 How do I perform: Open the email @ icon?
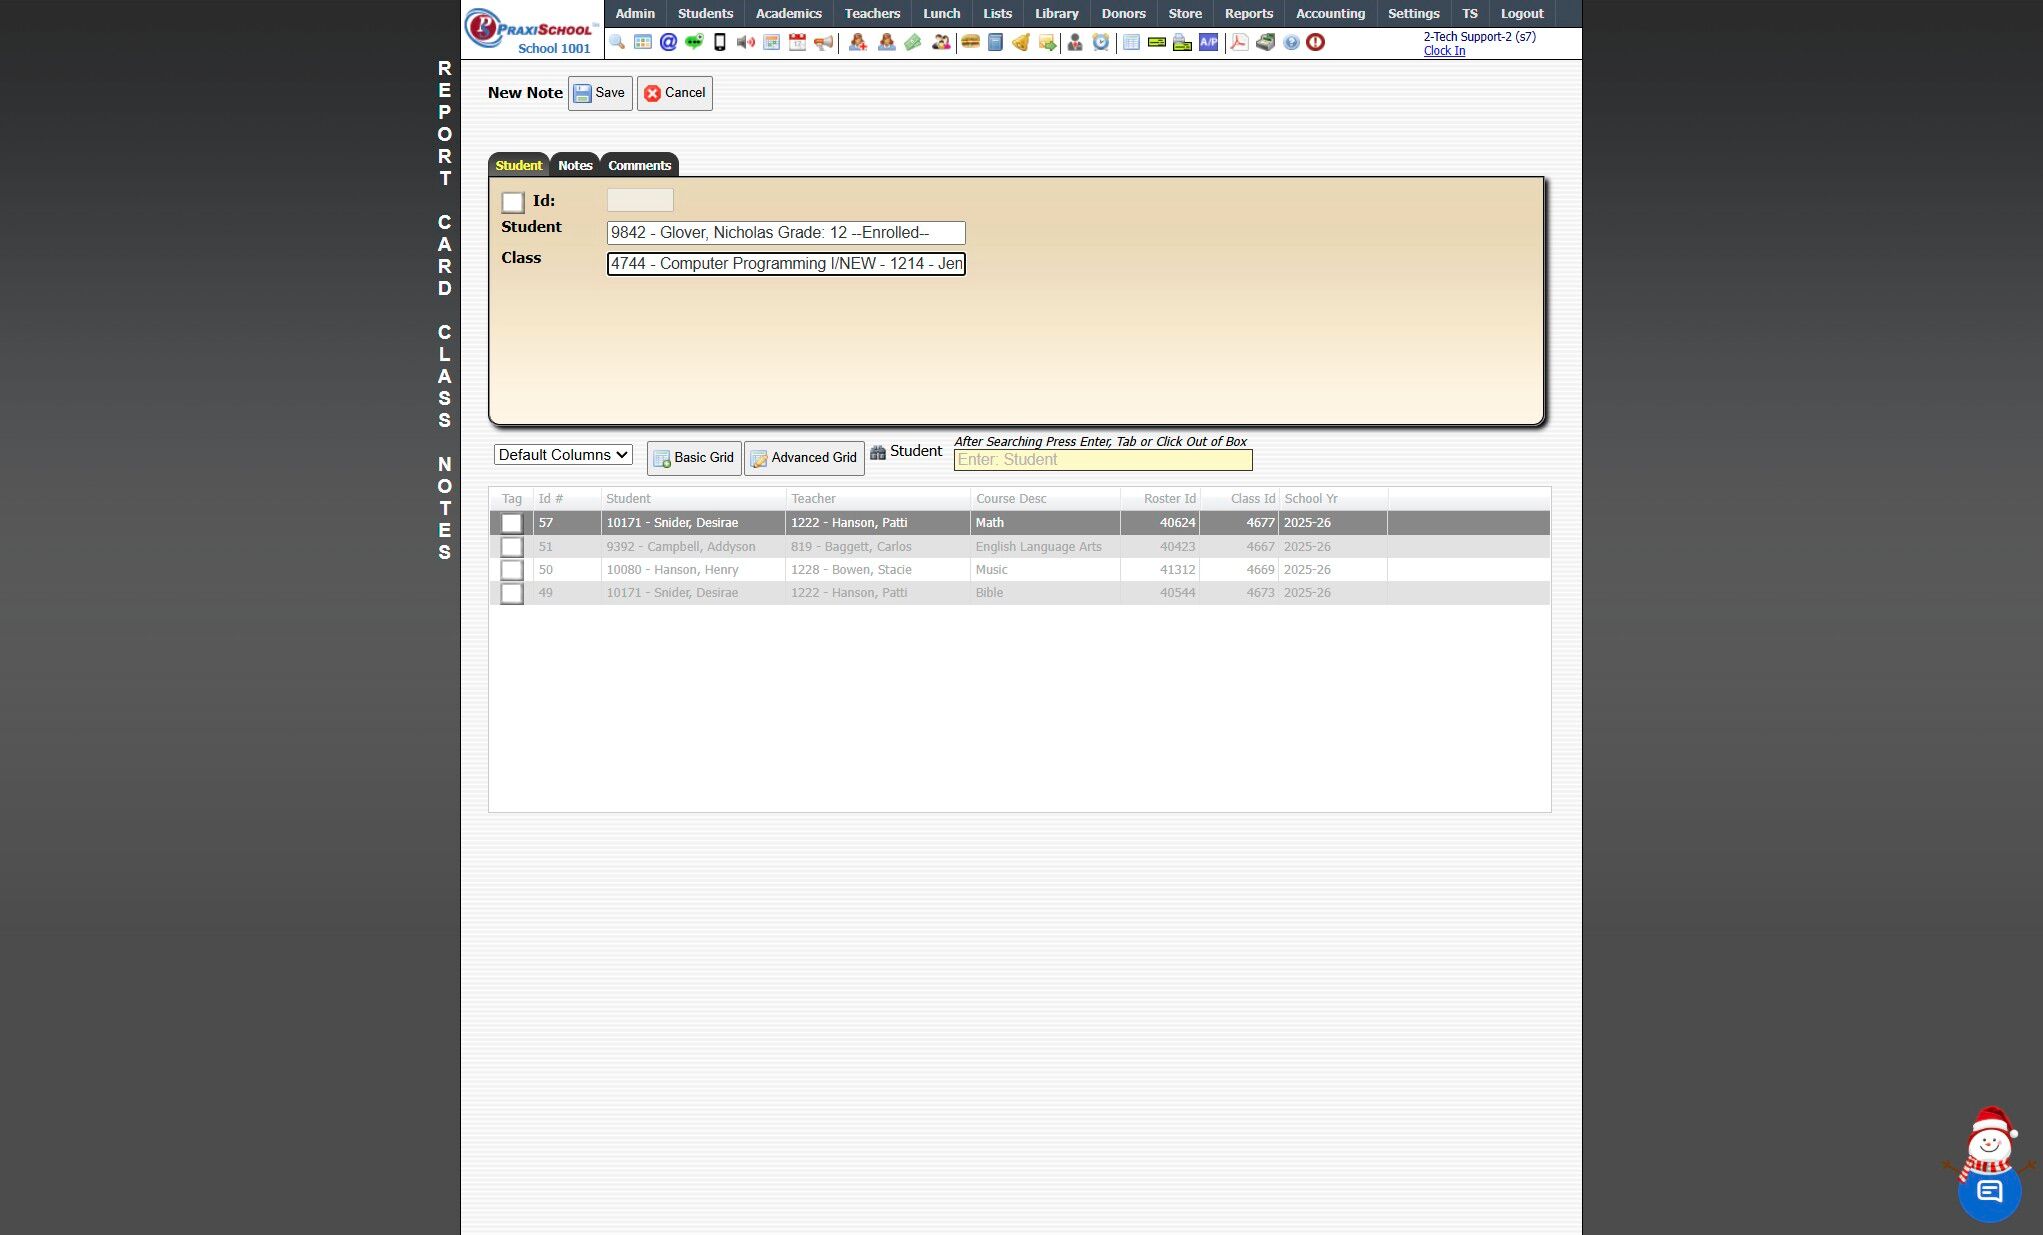(x=668, y=42)
